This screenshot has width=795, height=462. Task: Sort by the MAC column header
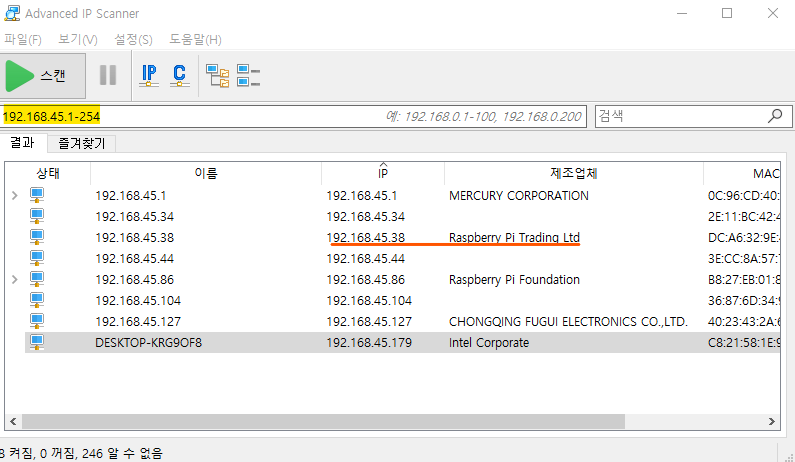(x=742, y=173)
